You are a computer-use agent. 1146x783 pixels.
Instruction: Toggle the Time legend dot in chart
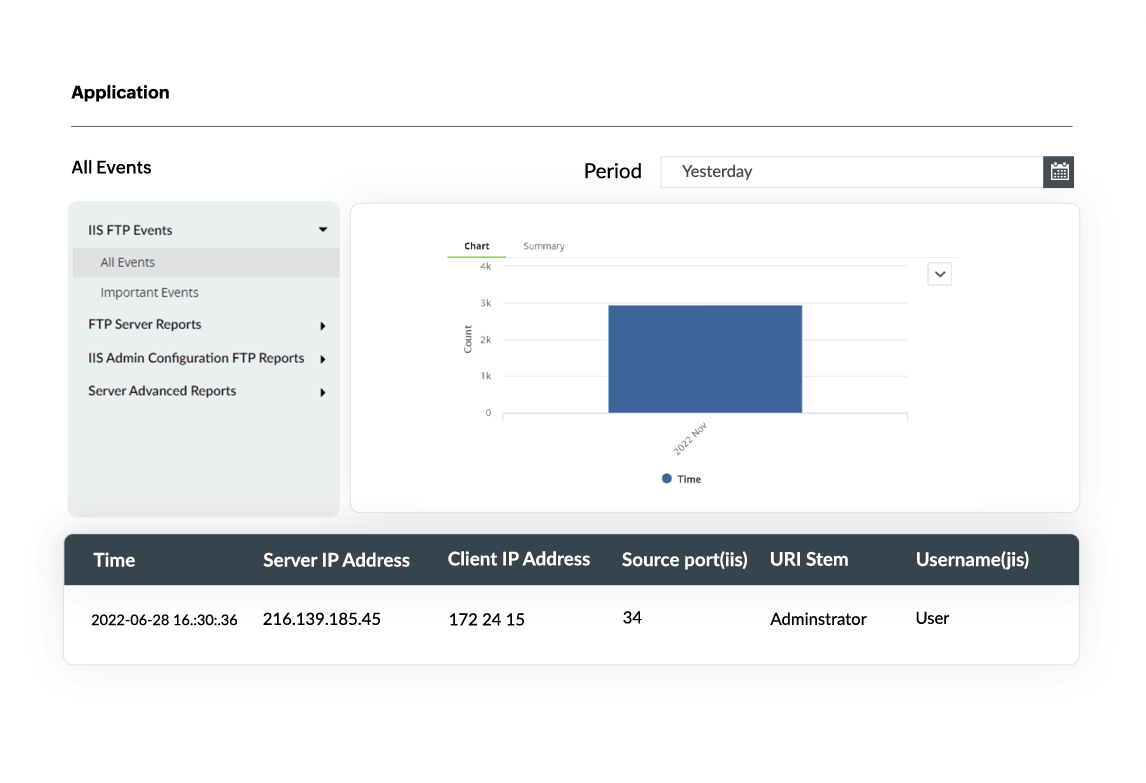point(667,479)
